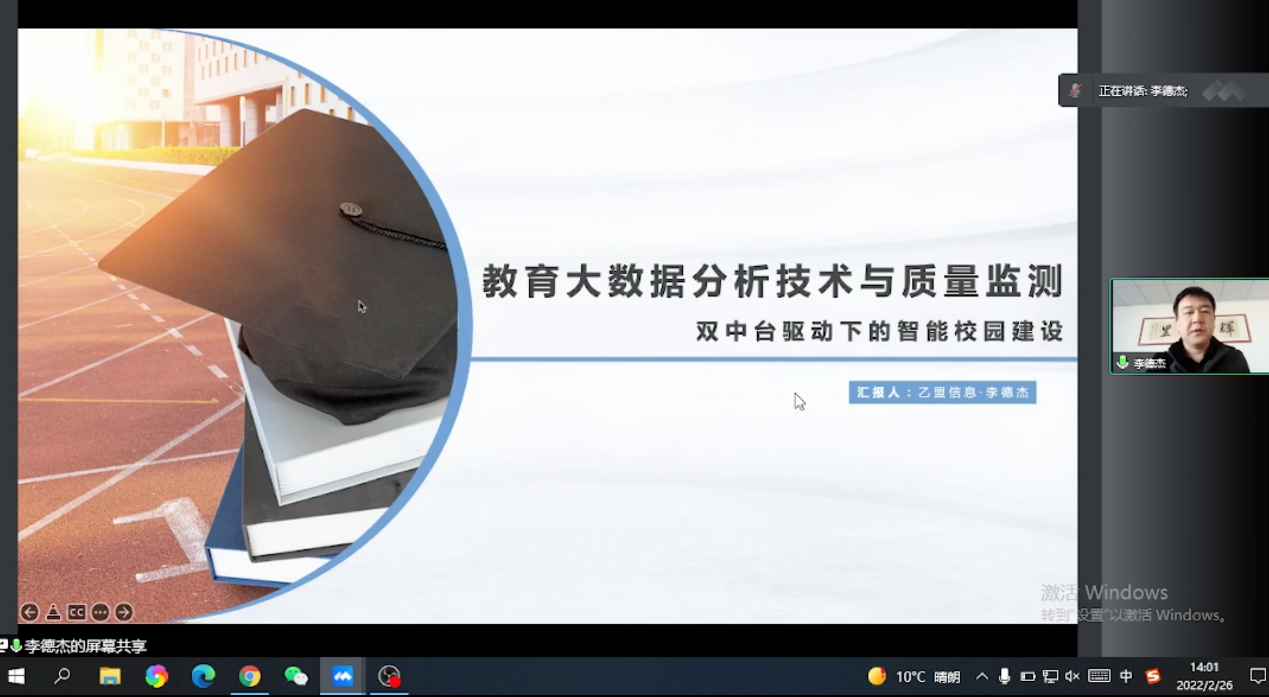Click the green mic icon beside 李德杰的屏幕共享
The height and width of the screenshot is (697, 1269).
(16, 646)
